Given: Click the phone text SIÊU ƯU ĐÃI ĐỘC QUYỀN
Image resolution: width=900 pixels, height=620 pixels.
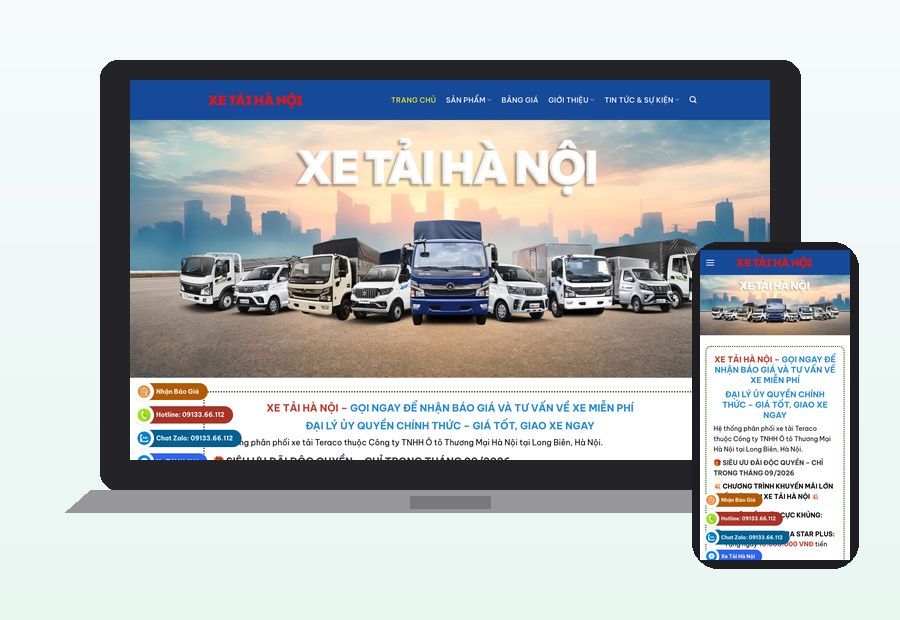Looking at the screenshot, I should point(769,467).
